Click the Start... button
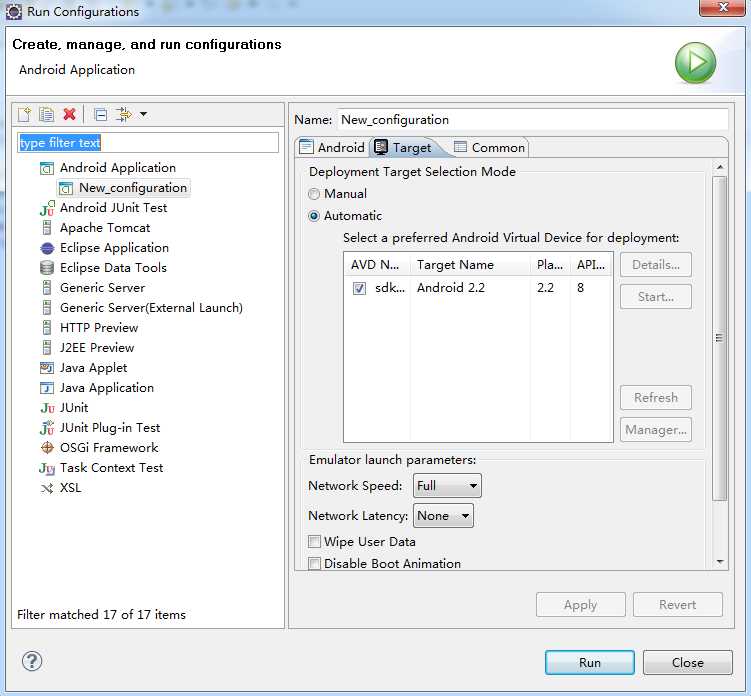Image resolution: width=751 pixels, height=696 pixels. [656, 297]
